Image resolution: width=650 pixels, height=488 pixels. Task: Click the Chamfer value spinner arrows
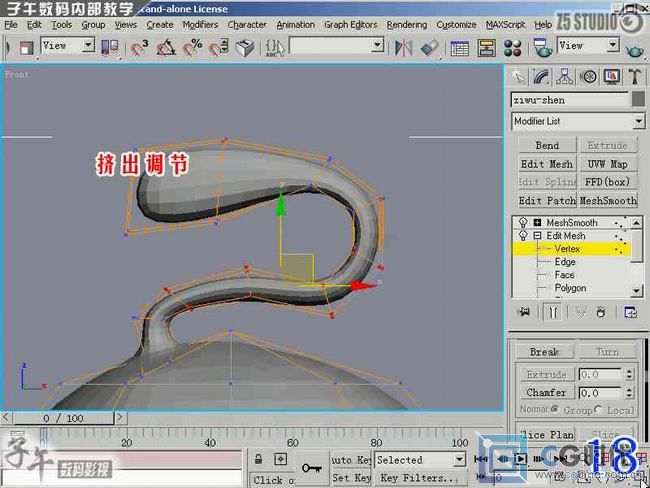[629, 392]
